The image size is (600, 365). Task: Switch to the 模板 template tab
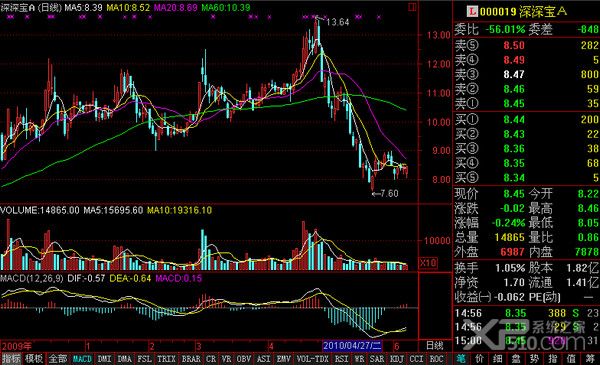pyautogui.click(x=34, y=359)
